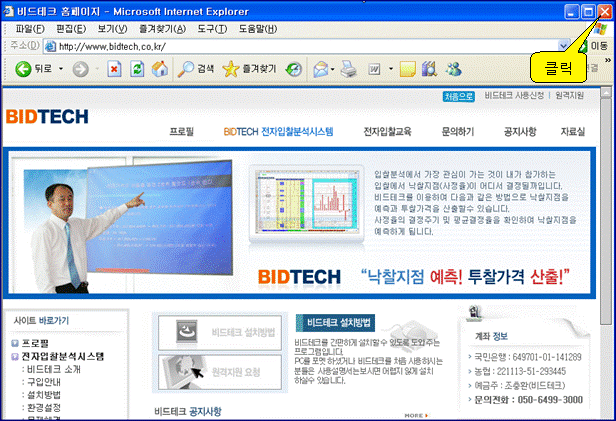Viewport: 616px width, 421px height.
Task: Open the 파일(F) menu
Action: coord(30,29)
